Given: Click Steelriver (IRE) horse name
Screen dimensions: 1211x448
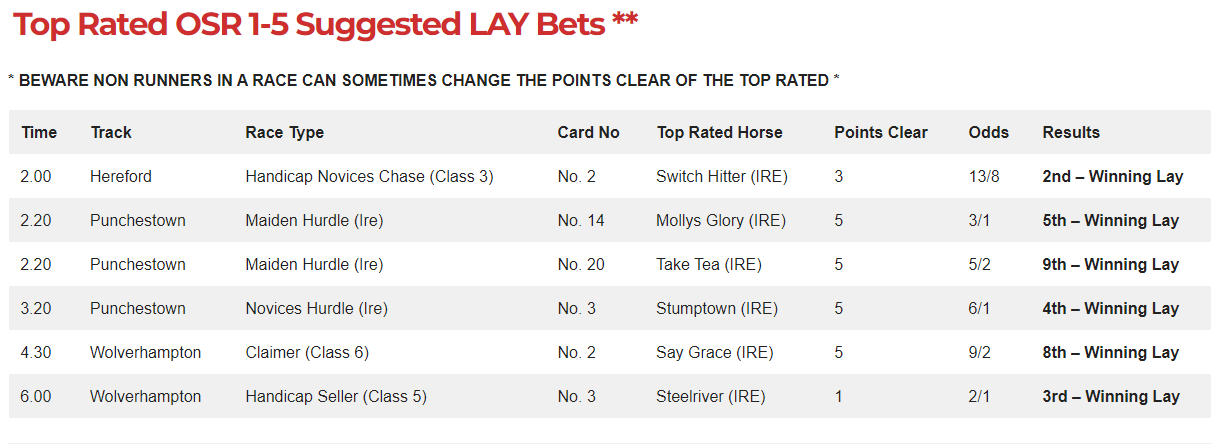Looking at the screenshot, I should click(x=711, y=397).
